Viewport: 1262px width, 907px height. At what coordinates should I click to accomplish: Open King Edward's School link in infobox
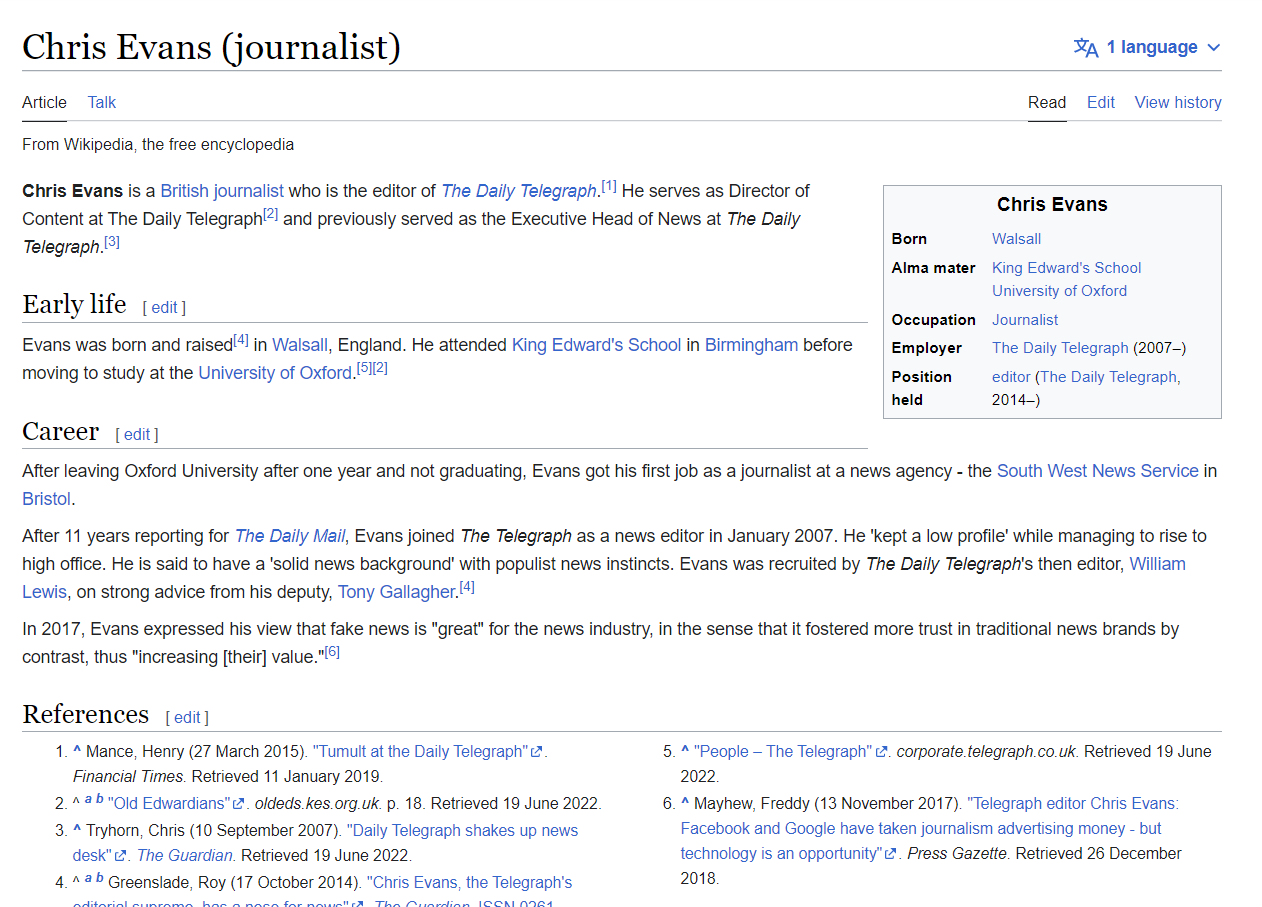[x=1066, y=268]
